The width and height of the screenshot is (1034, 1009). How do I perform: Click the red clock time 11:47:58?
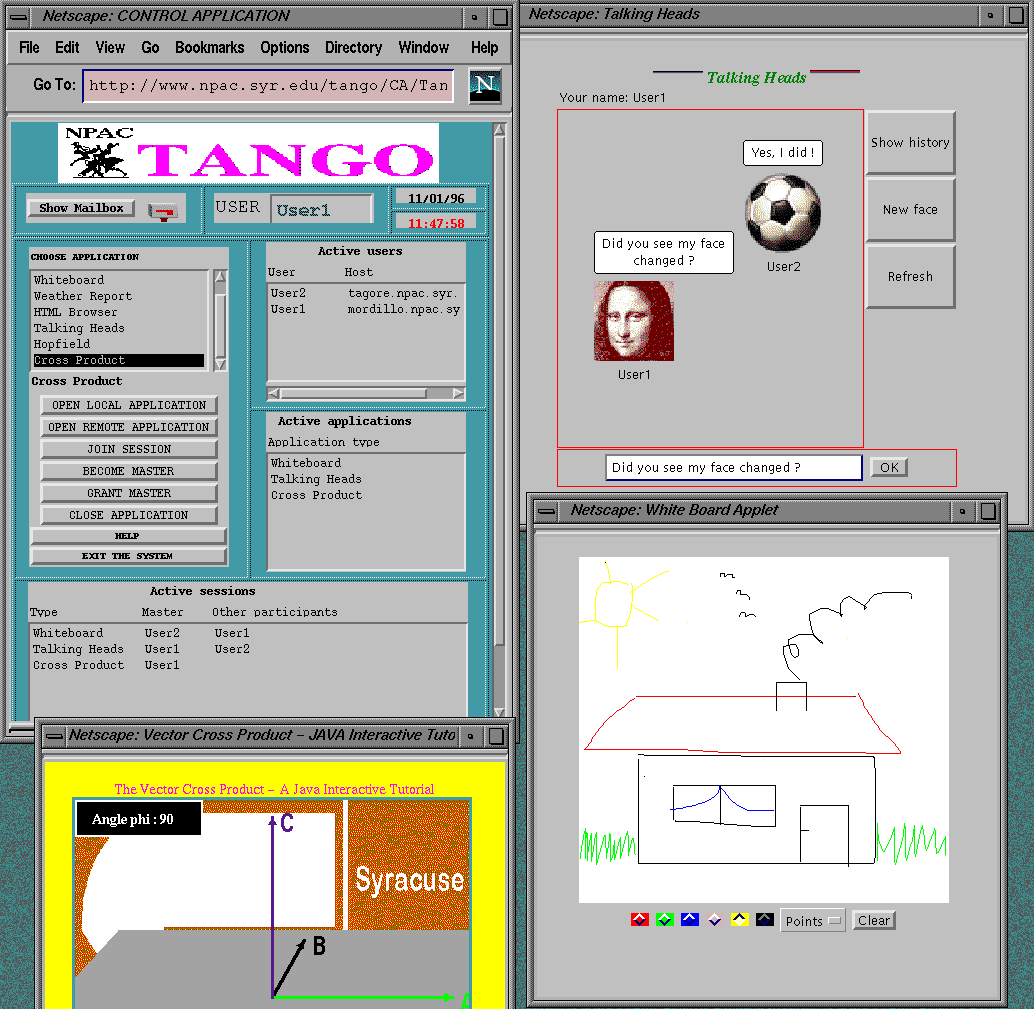[436, 223]
